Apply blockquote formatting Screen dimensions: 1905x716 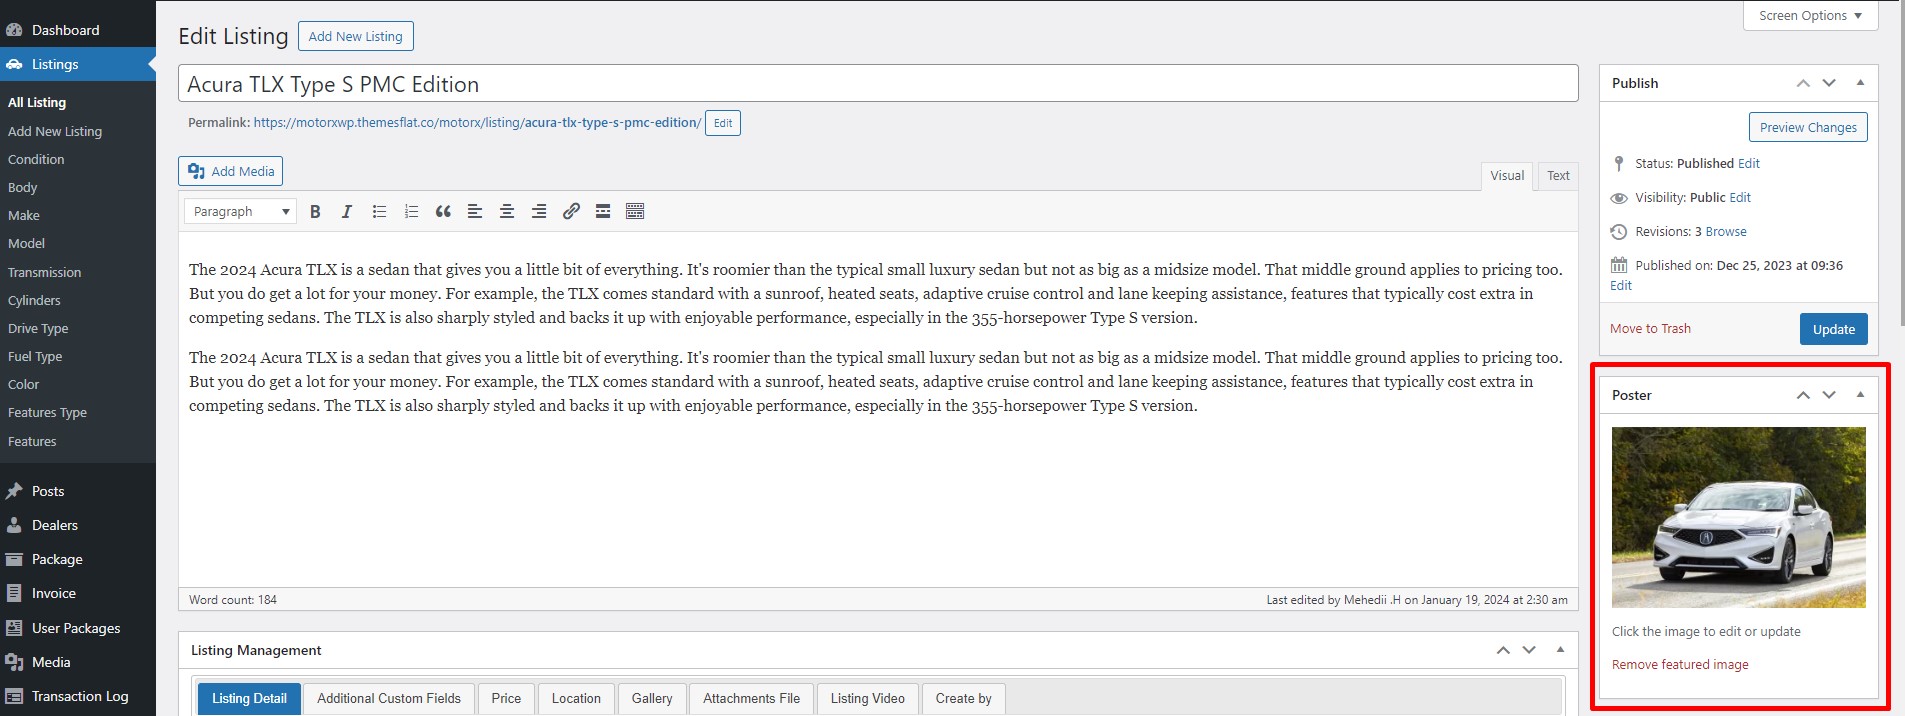(x=443, y=211)
